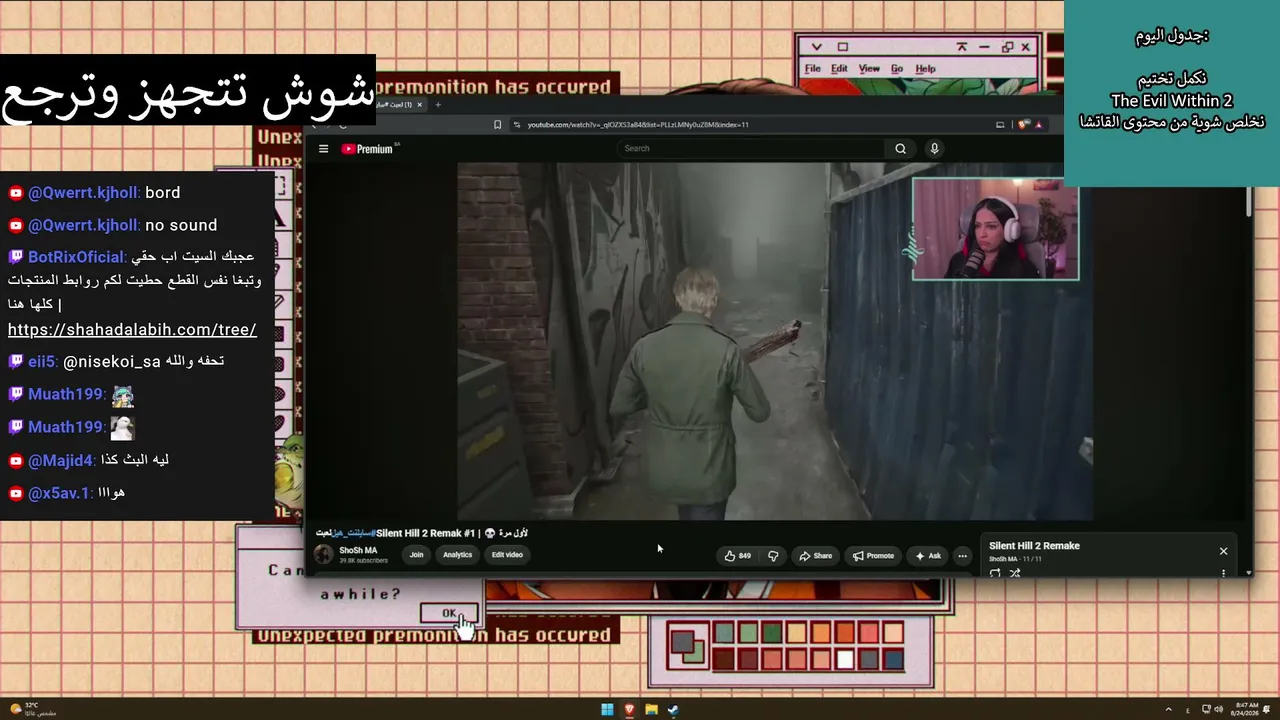Toggle shuffle playlist icon
1280x720 pixels.
click(x=1015, y=573)
